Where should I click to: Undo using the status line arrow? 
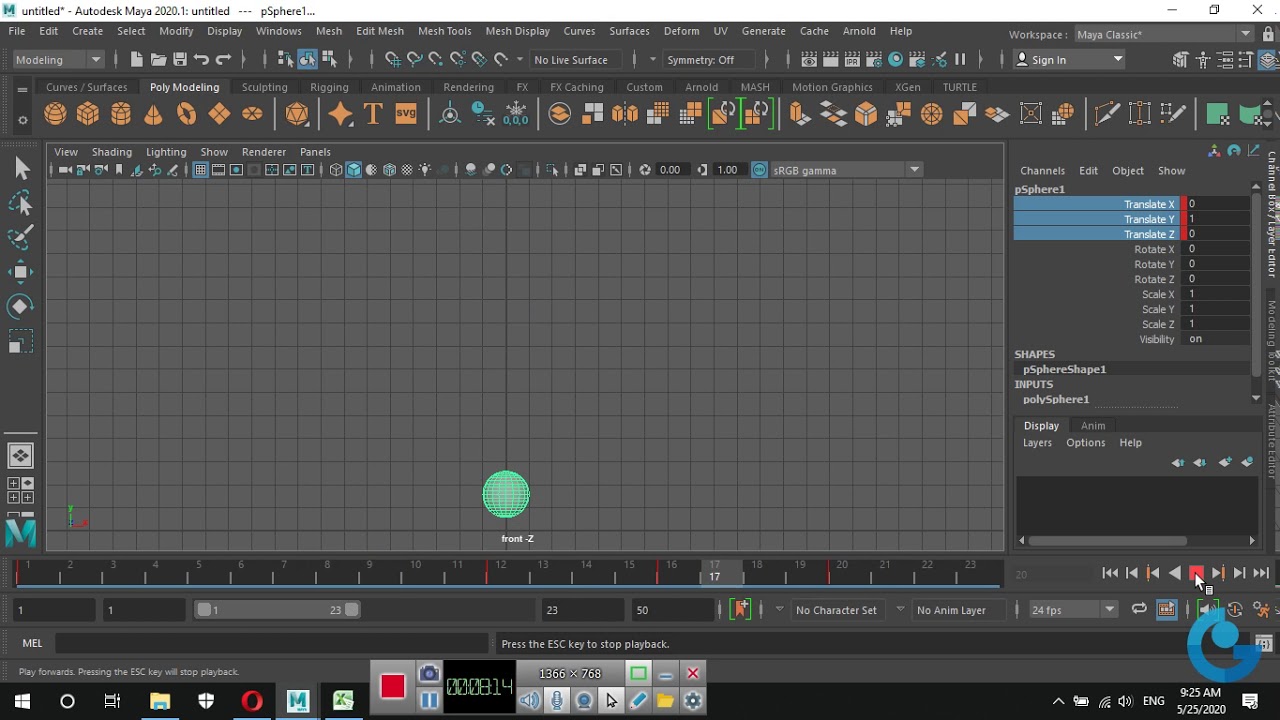click(x=202, y=60)
